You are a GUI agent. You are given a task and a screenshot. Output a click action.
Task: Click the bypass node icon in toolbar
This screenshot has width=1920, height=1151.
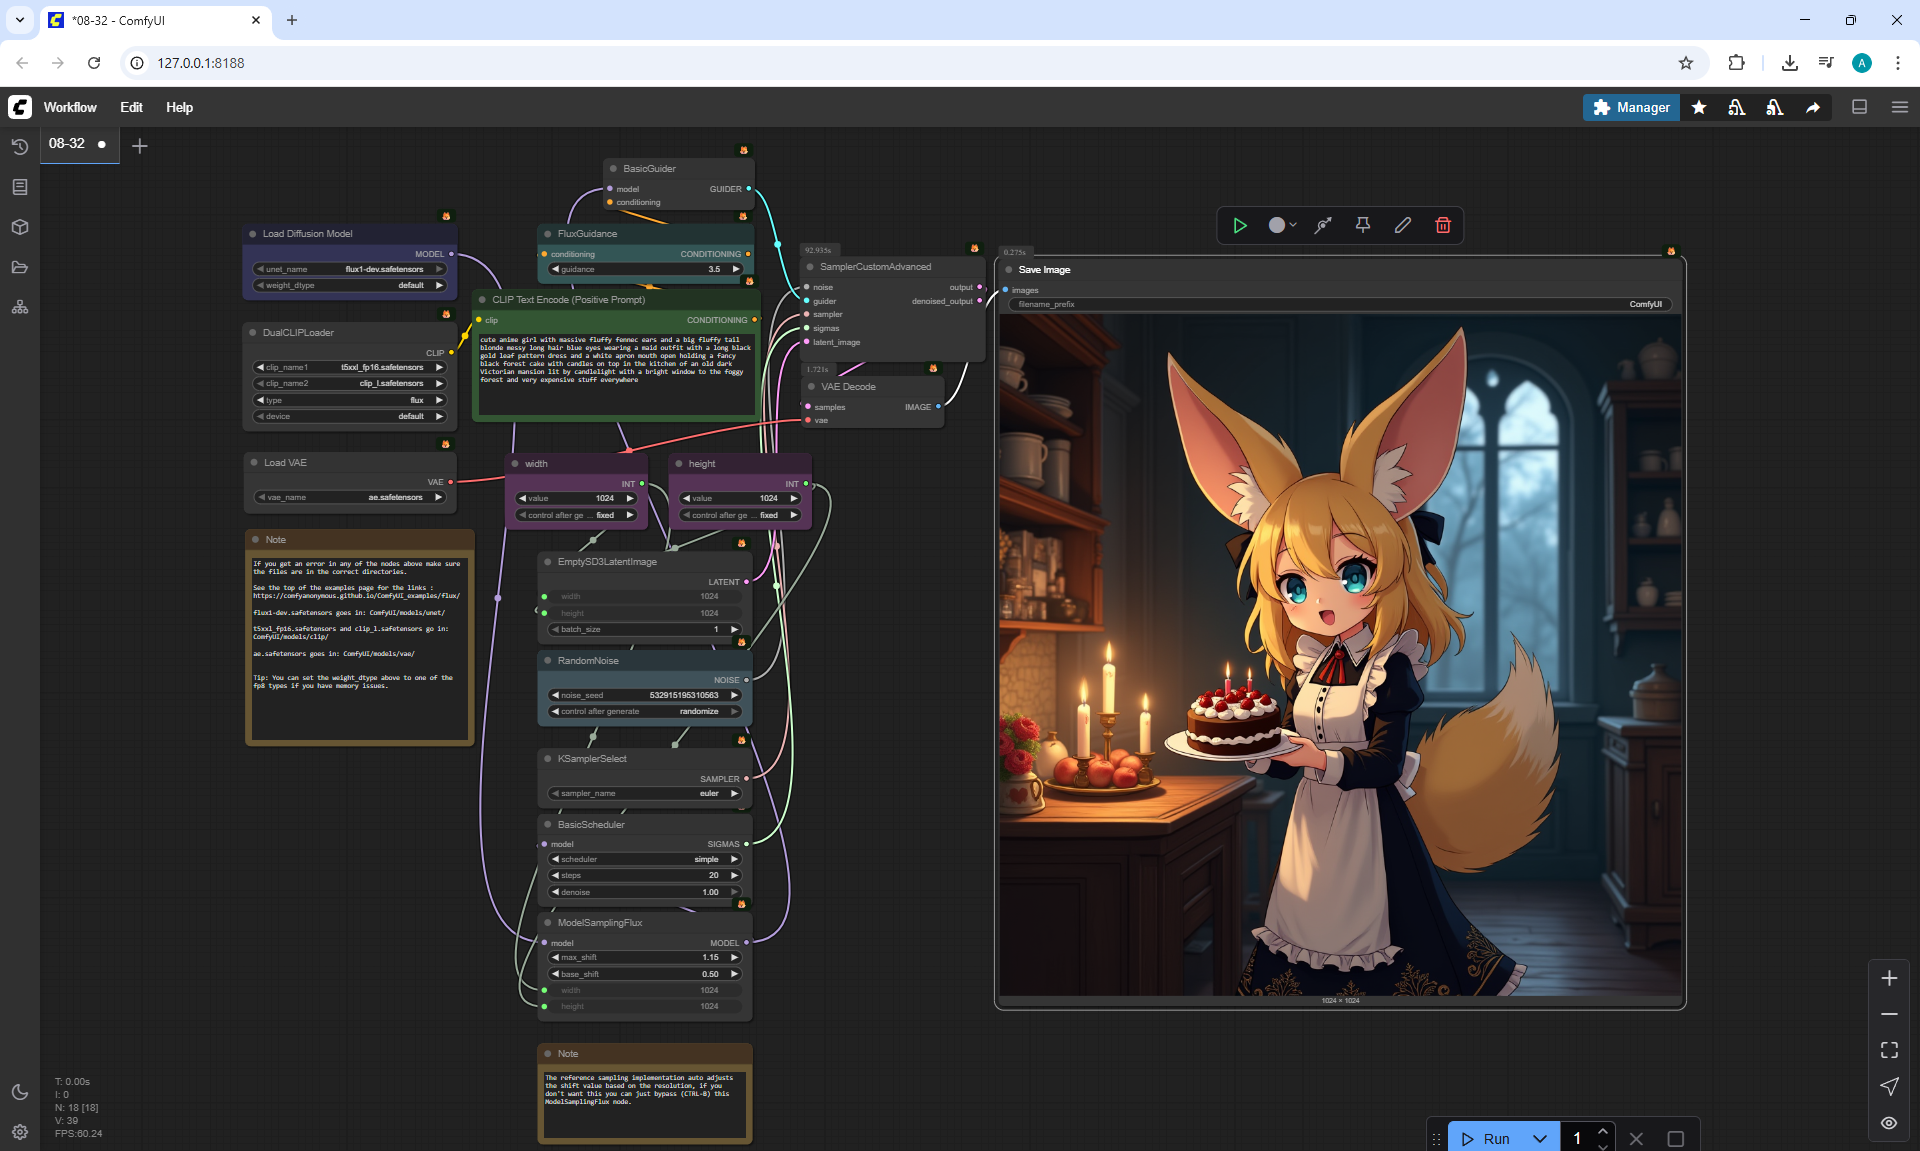(1323, 225)
